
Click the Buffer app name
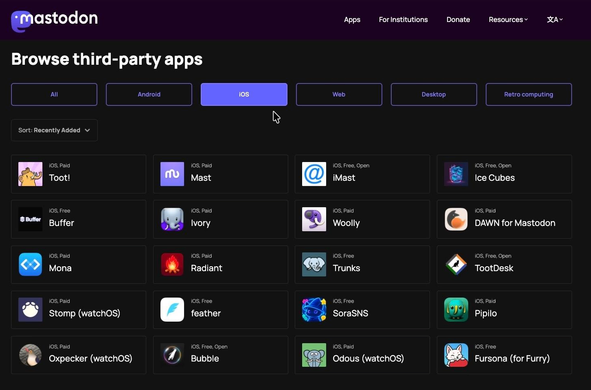tap(61, 223)
